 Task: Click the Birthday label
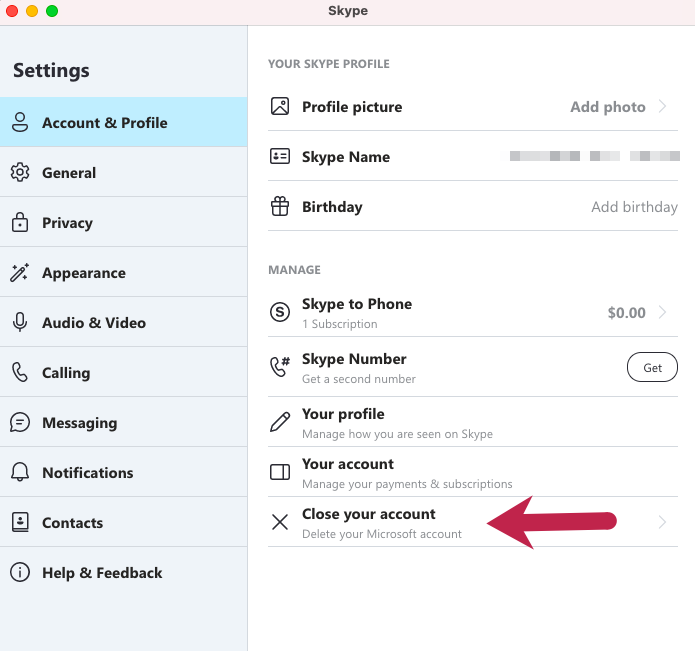pyautogui.click(x=332, y=207)
